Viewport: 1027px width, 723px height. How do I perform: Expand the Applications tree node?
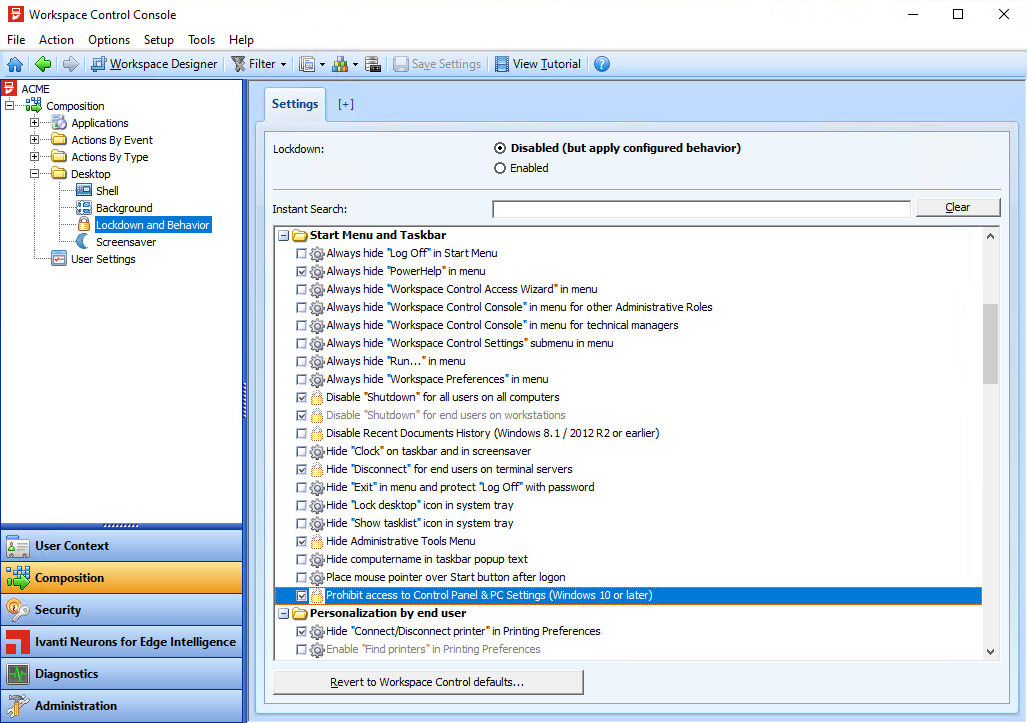[34, 122]
